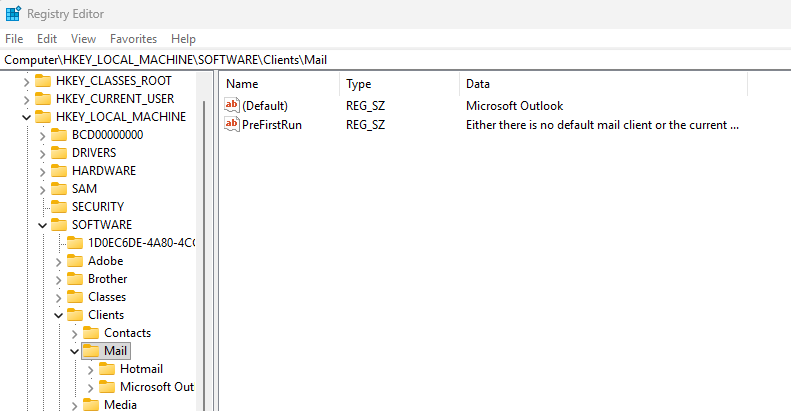Click the Clients folder icon
Viewport: 791px width, 411px height.
click(75, 315)
